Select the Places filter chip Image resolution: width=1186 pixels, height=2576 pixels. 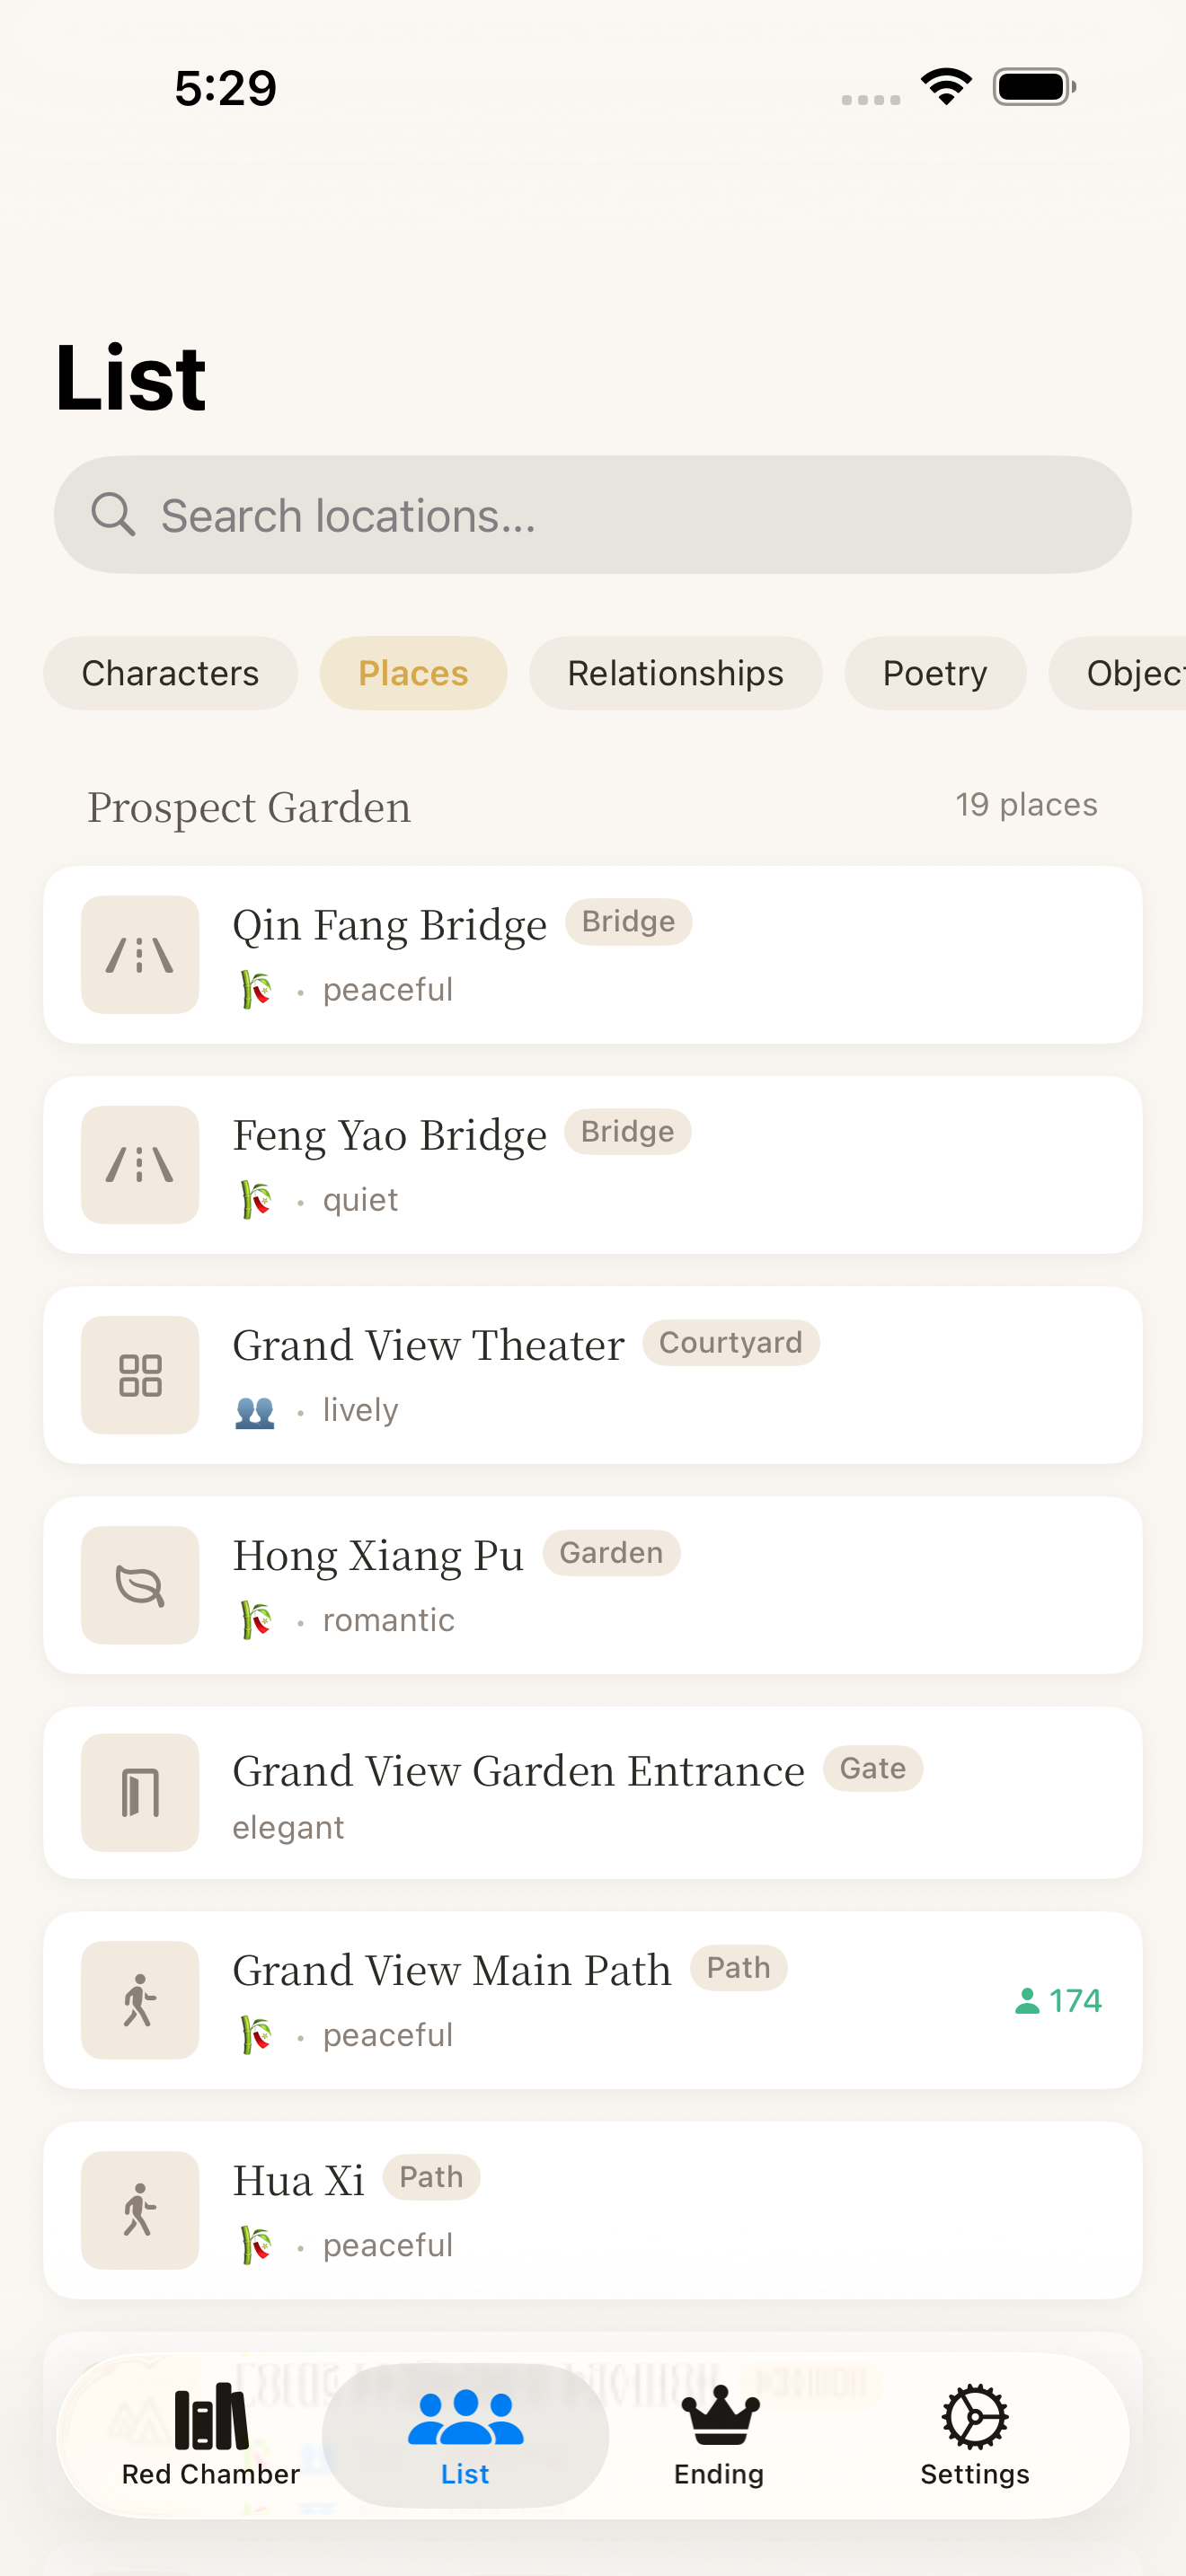click(413, 673)
